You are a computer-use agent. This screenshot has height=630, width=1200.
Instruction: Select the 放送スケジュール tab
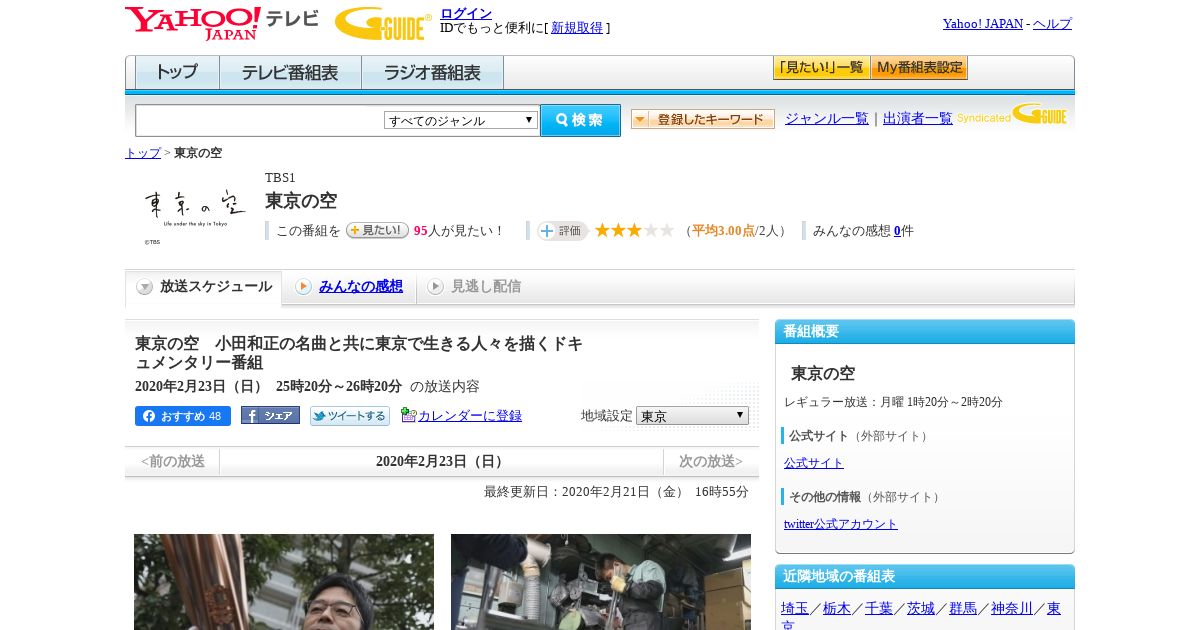click(203, 288)
